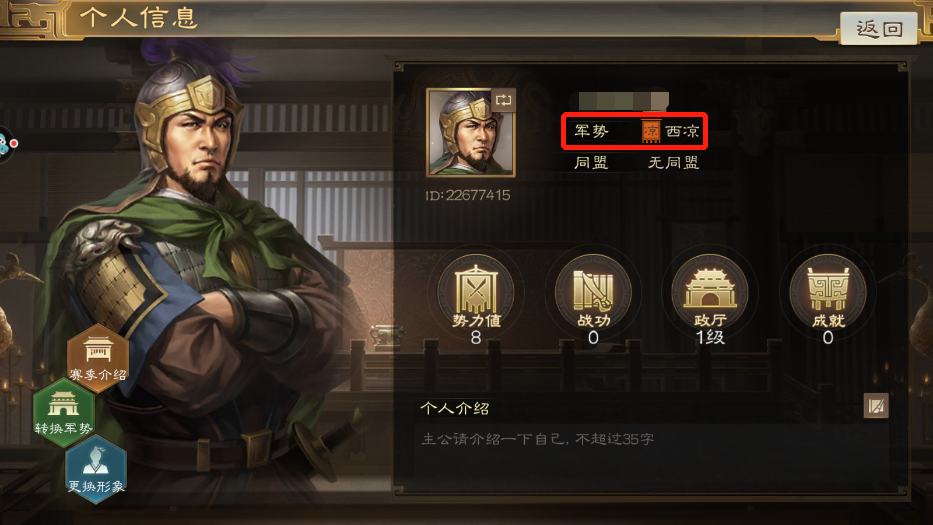
Task: Tap the 个人信息 title header
Action: tap(139, 17)
